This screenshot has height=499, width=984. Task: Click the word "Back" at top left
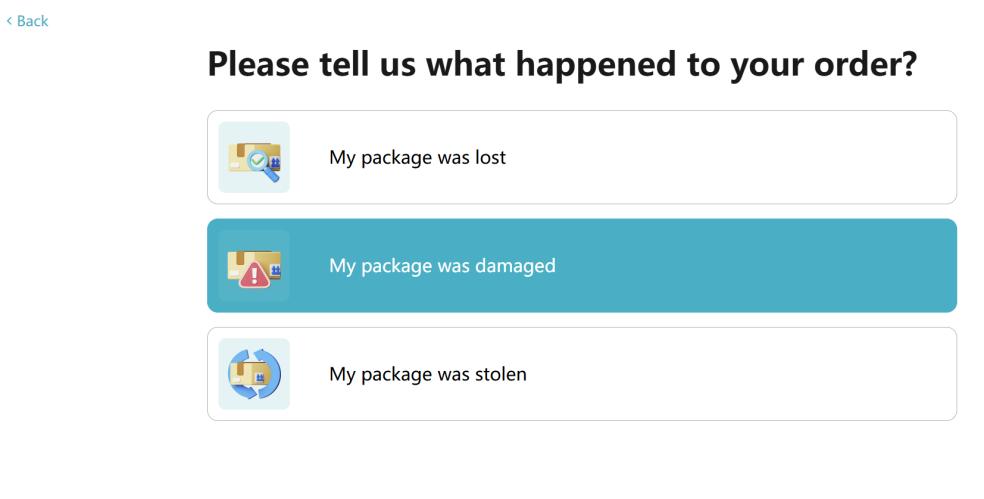(33, 21)
